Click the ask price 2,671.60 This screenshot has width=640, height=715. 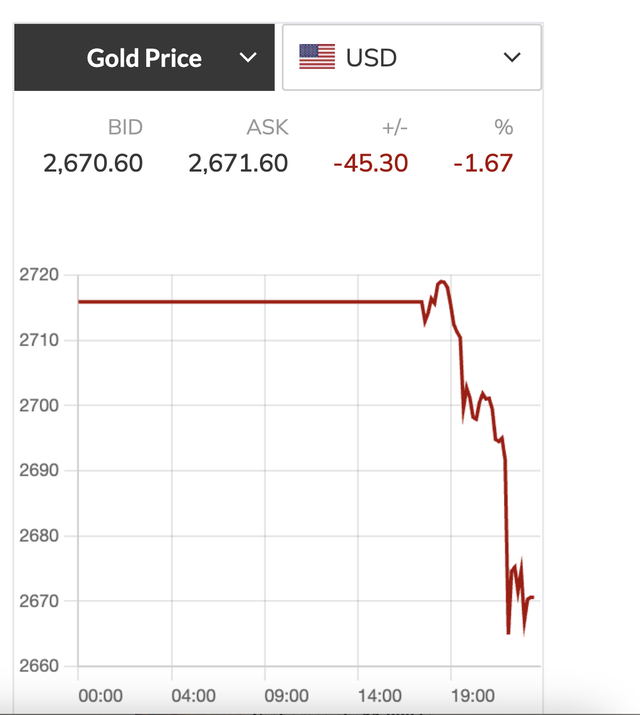click(x=238, y=163)
